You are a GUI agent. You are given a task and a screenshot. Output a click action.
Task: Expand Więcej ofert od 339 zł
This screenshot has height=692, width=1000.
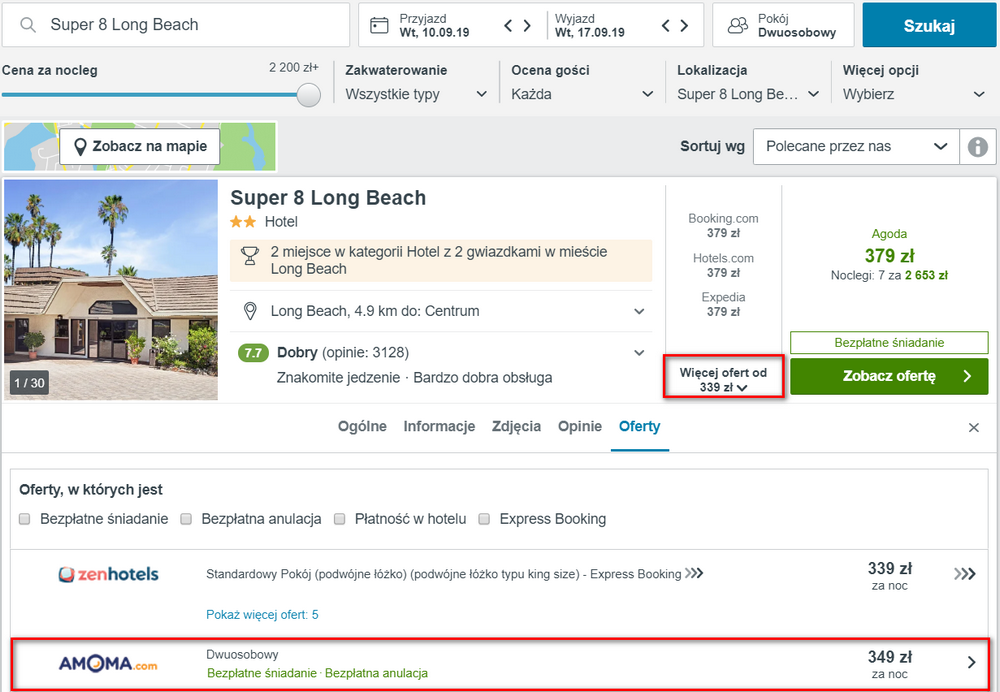pos(723,379)
